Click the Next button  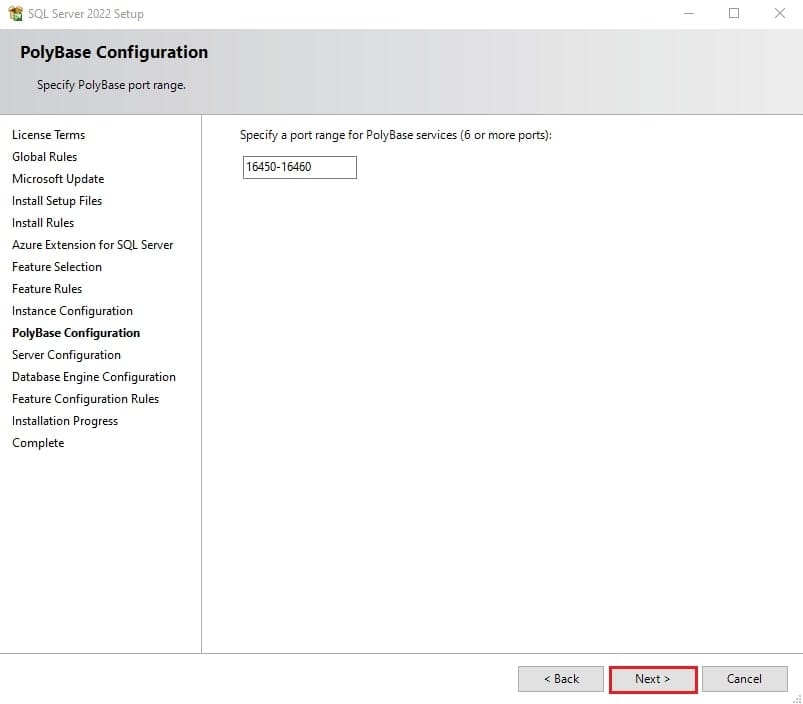coord(653,679)
